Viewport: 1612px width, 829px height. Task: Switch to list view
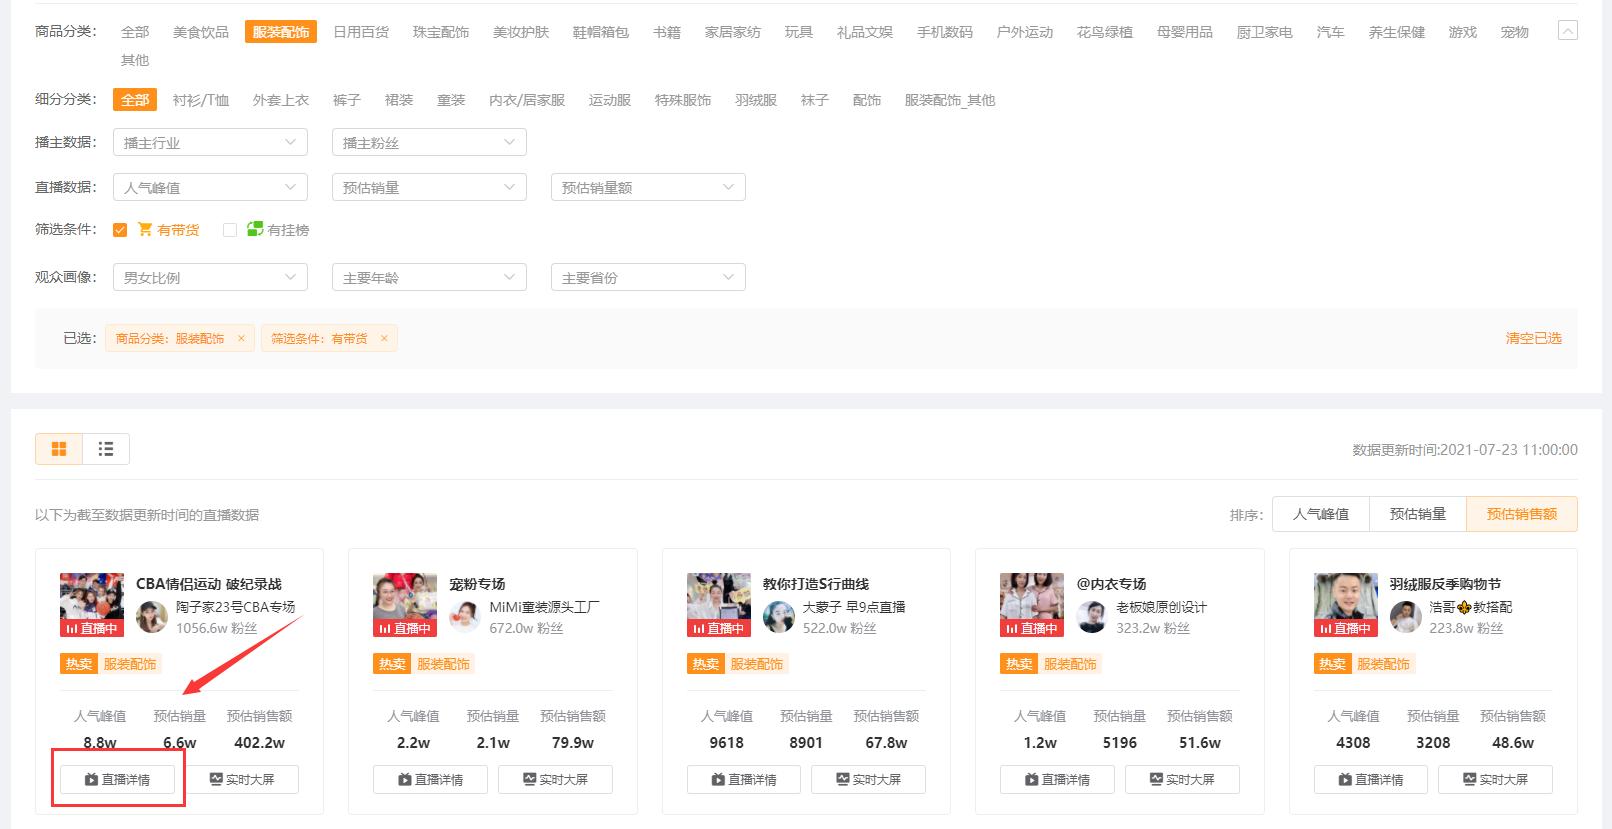coord(106,449)
